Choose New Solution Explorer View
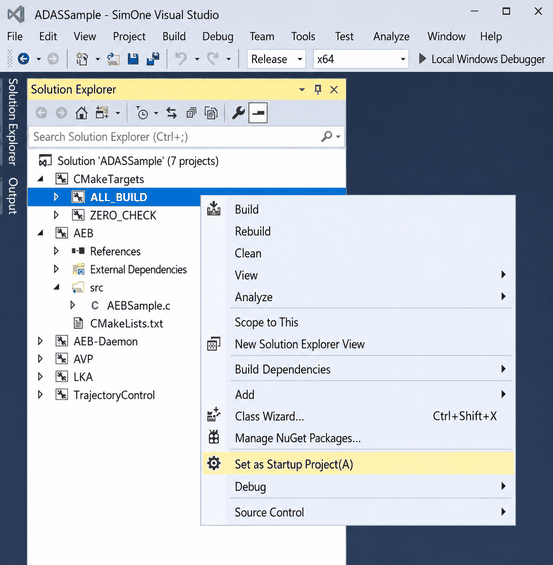 (x=358, y=344)
